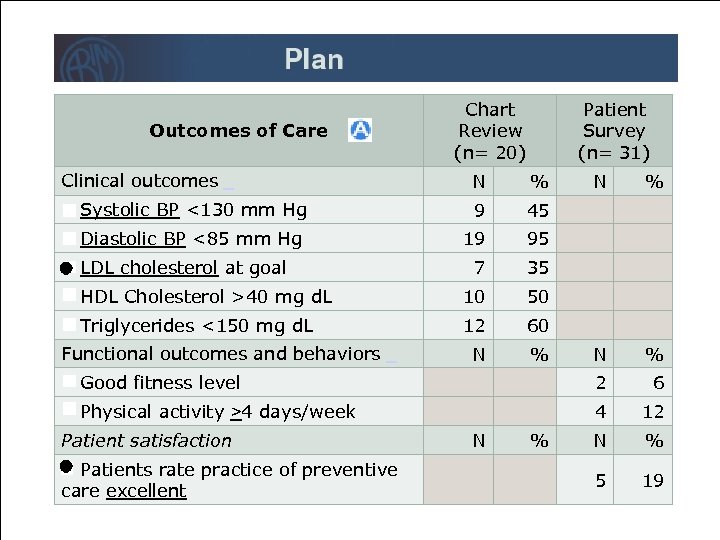The width and height of the screenshot is (720, 540).
Task: Click the black bullet before Patients rate practice
Action: click(x=67, y=468)
